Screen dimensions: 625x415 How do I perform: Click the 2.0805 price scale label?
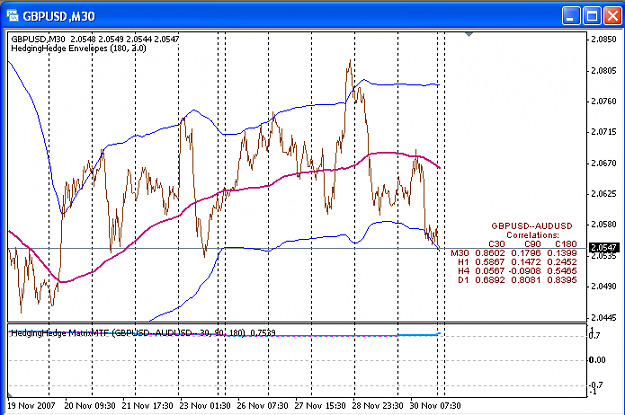[604, 71]
